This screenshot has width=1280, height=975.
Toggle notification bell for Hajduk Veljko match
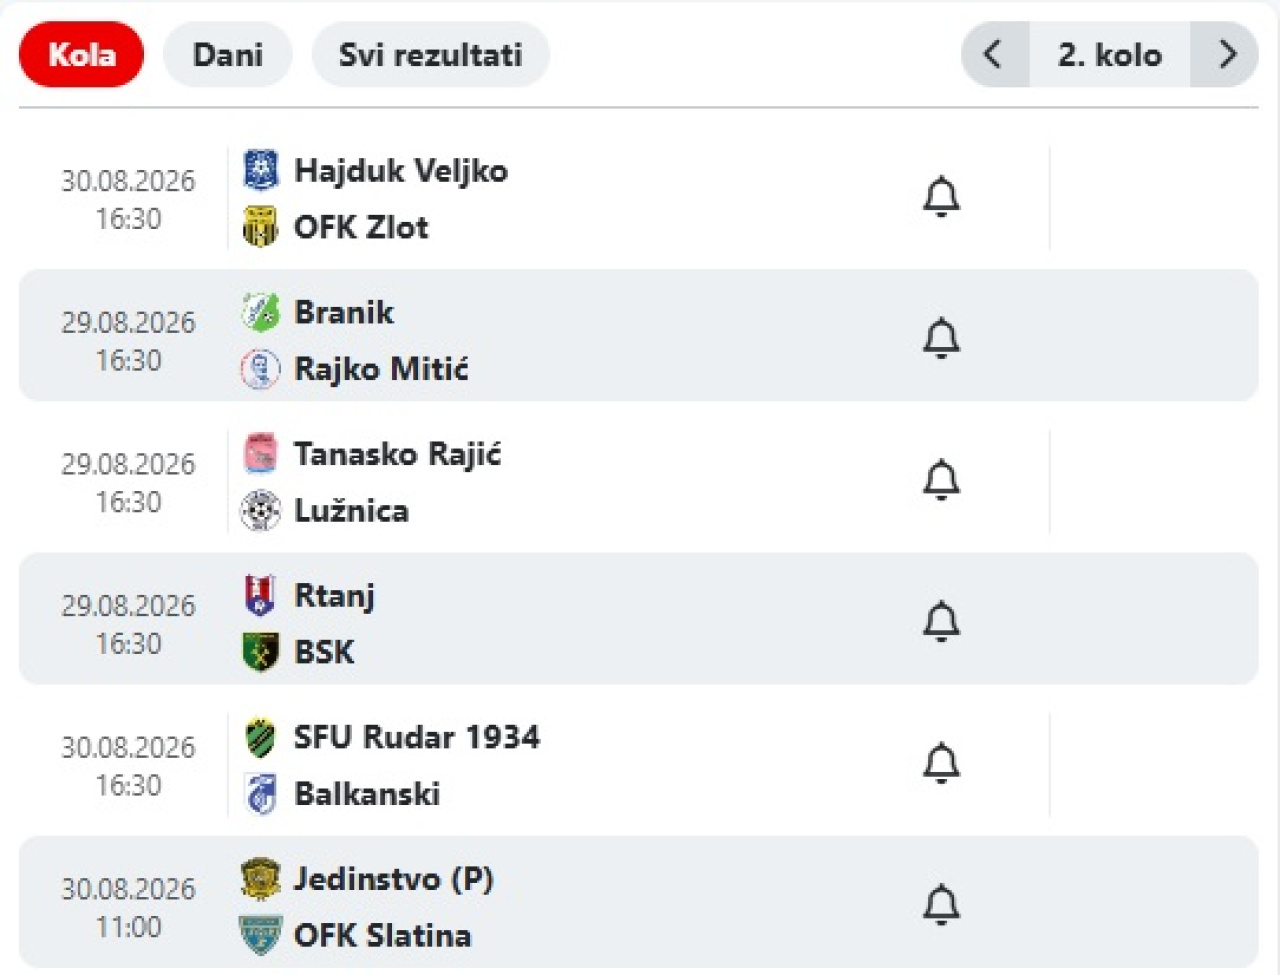(x=941, y=197)
